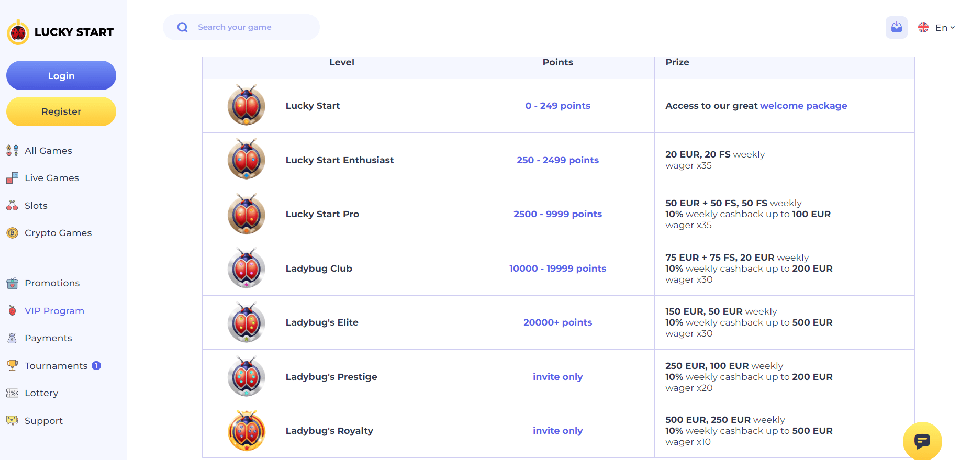Go to Live Games section
Viewport: 960px width, 460px height.
click(x=51, y=178)
